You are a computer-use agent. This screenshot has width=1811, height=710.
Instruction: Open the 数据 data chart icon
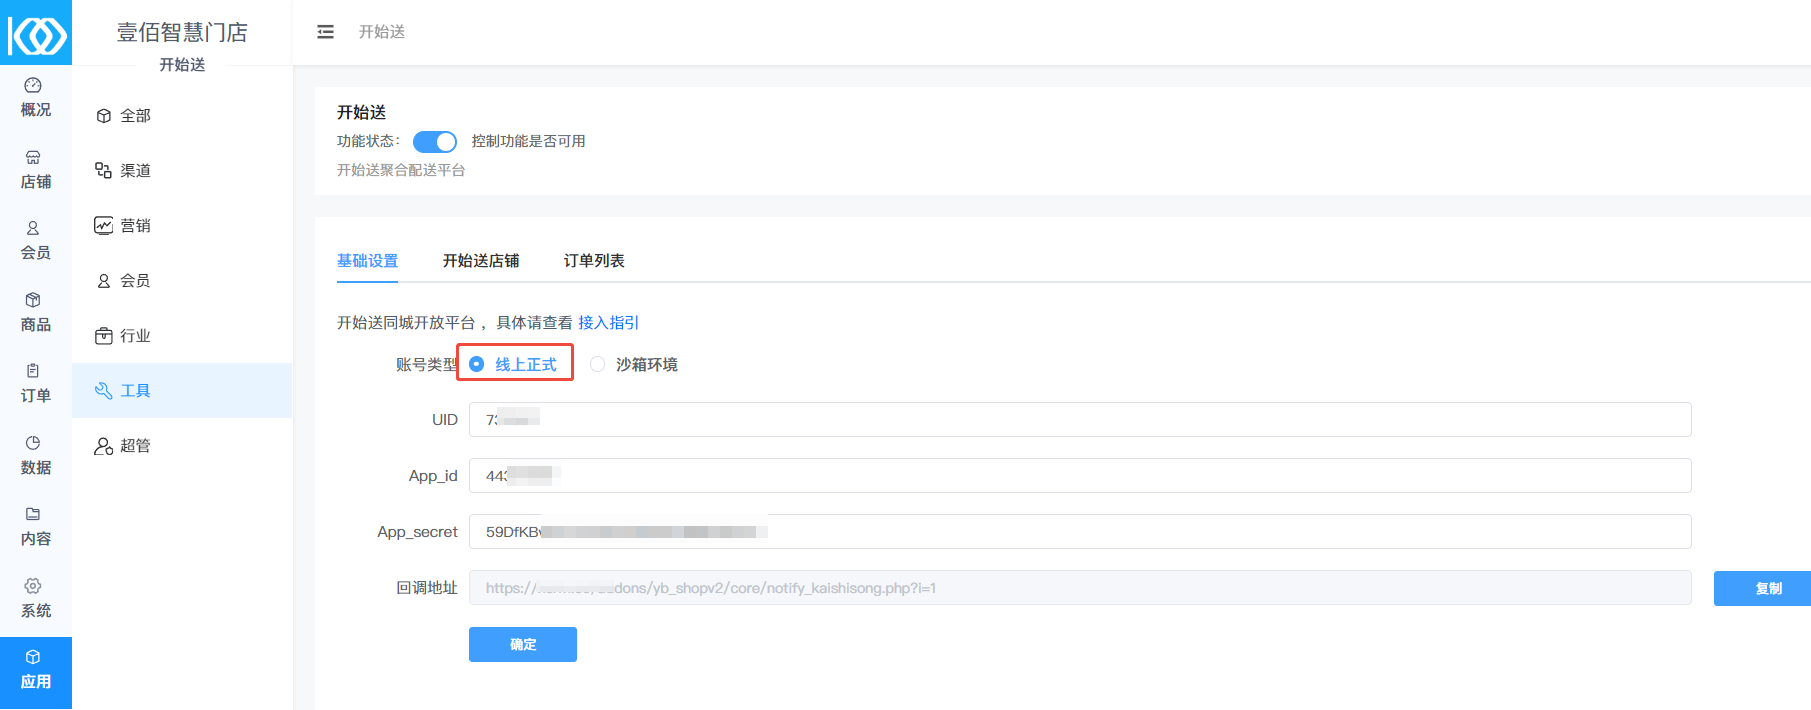tap(33, 443)
